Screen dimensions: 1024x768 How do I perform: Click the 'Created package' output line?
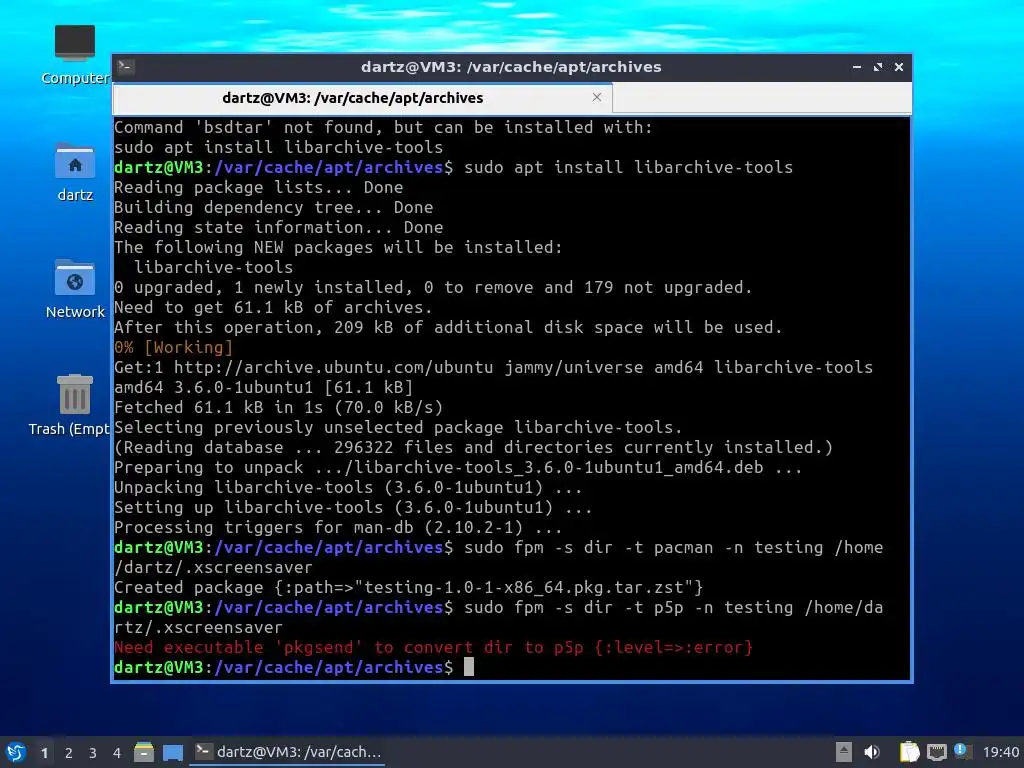409,587
